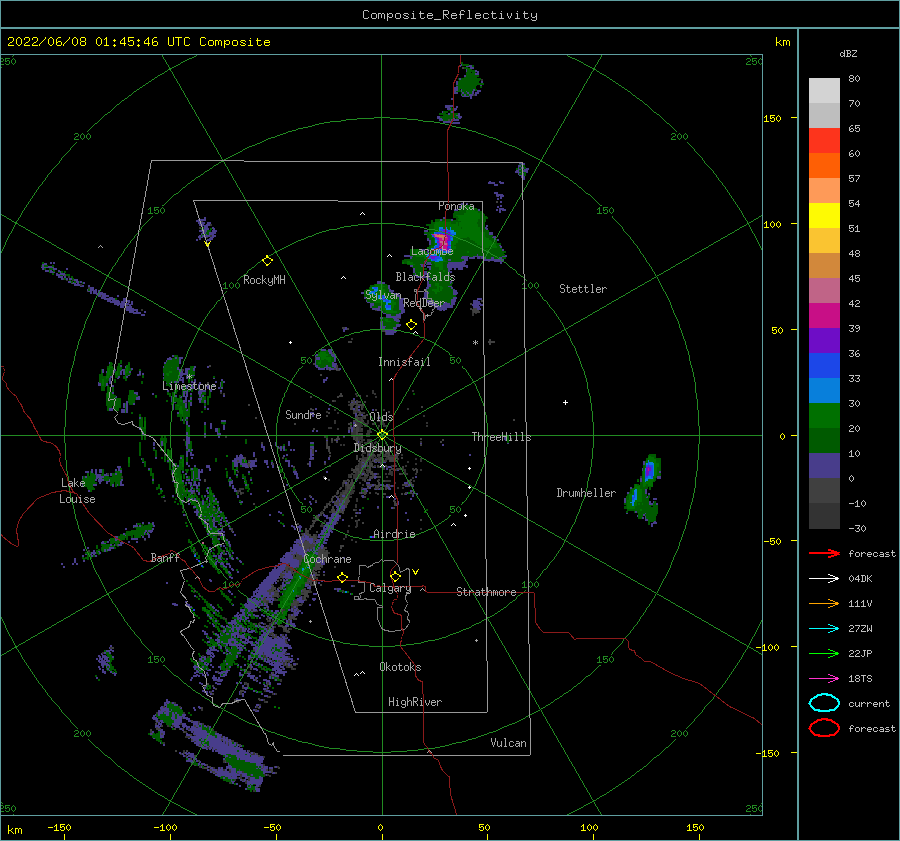Click the RockyMH label
This screenshot has height=841, width=900.
pyautogui.click(x=264, y=280)
